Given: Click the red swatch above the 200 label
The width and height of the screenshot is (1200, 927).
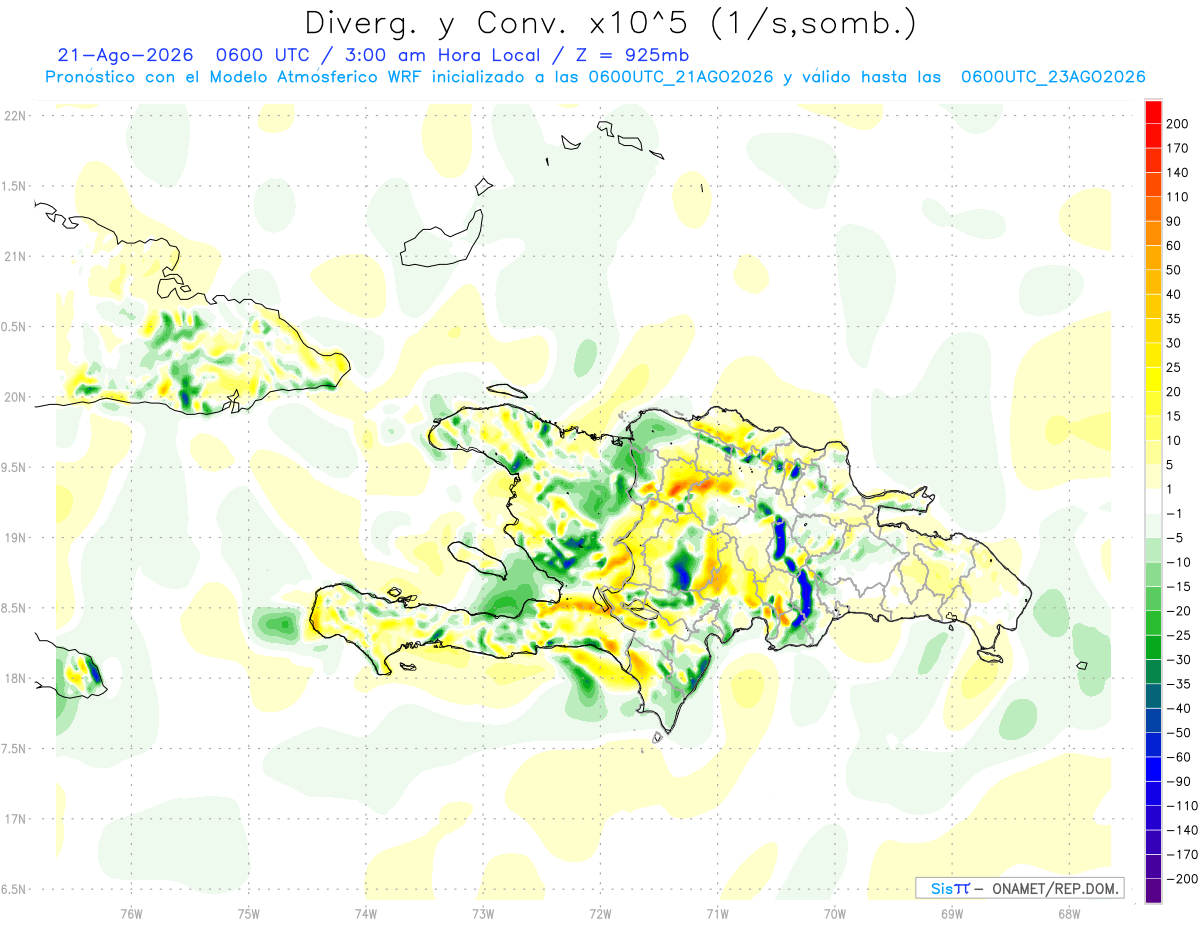Looking at the screenshot, I should click(1153, 112).
